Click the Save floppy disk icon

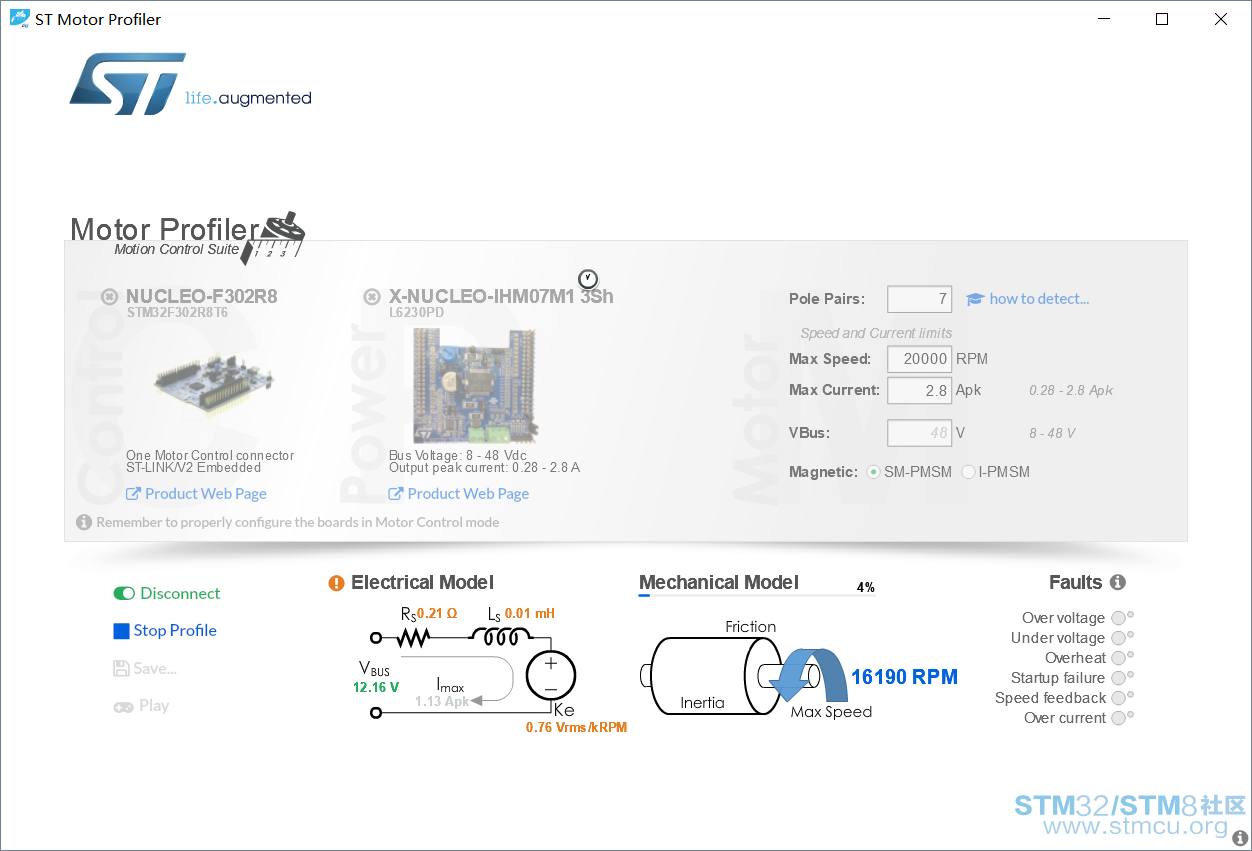[x=121, y=668]
